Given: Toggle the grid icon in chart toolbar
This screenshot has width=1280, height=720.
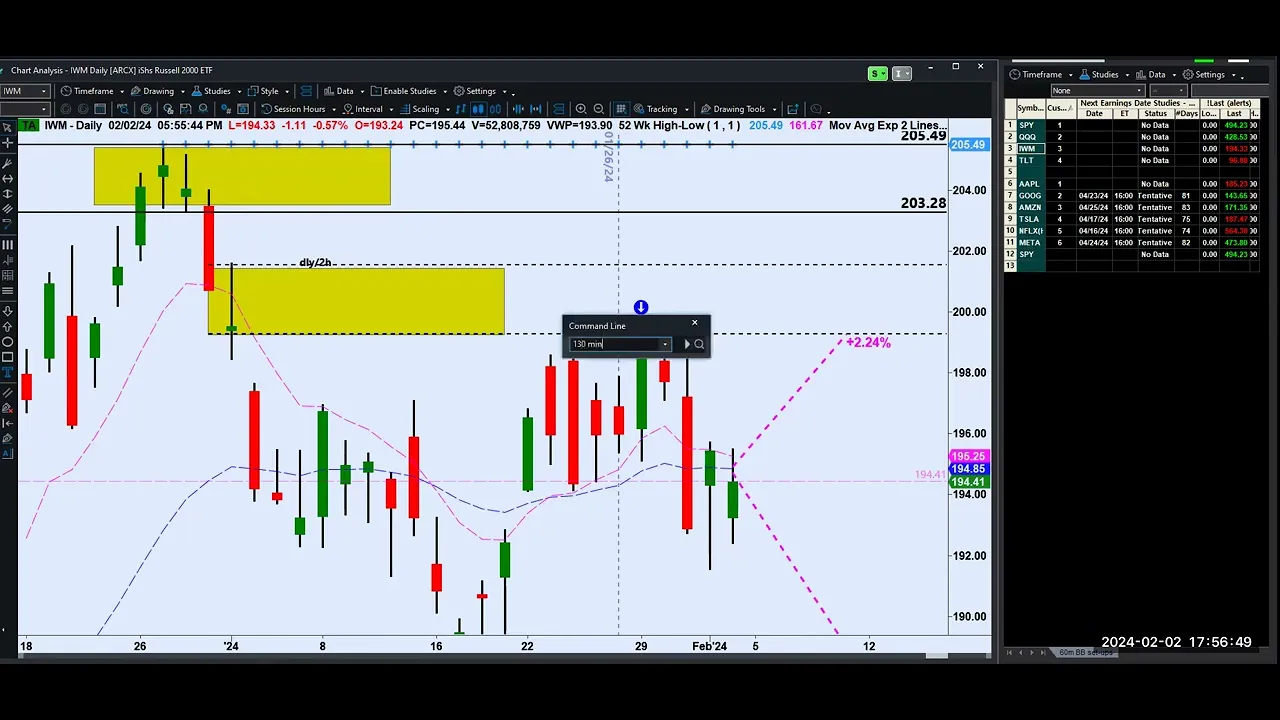Looking at the screenshot, I should pyautogui.click(x=621, y=109).
